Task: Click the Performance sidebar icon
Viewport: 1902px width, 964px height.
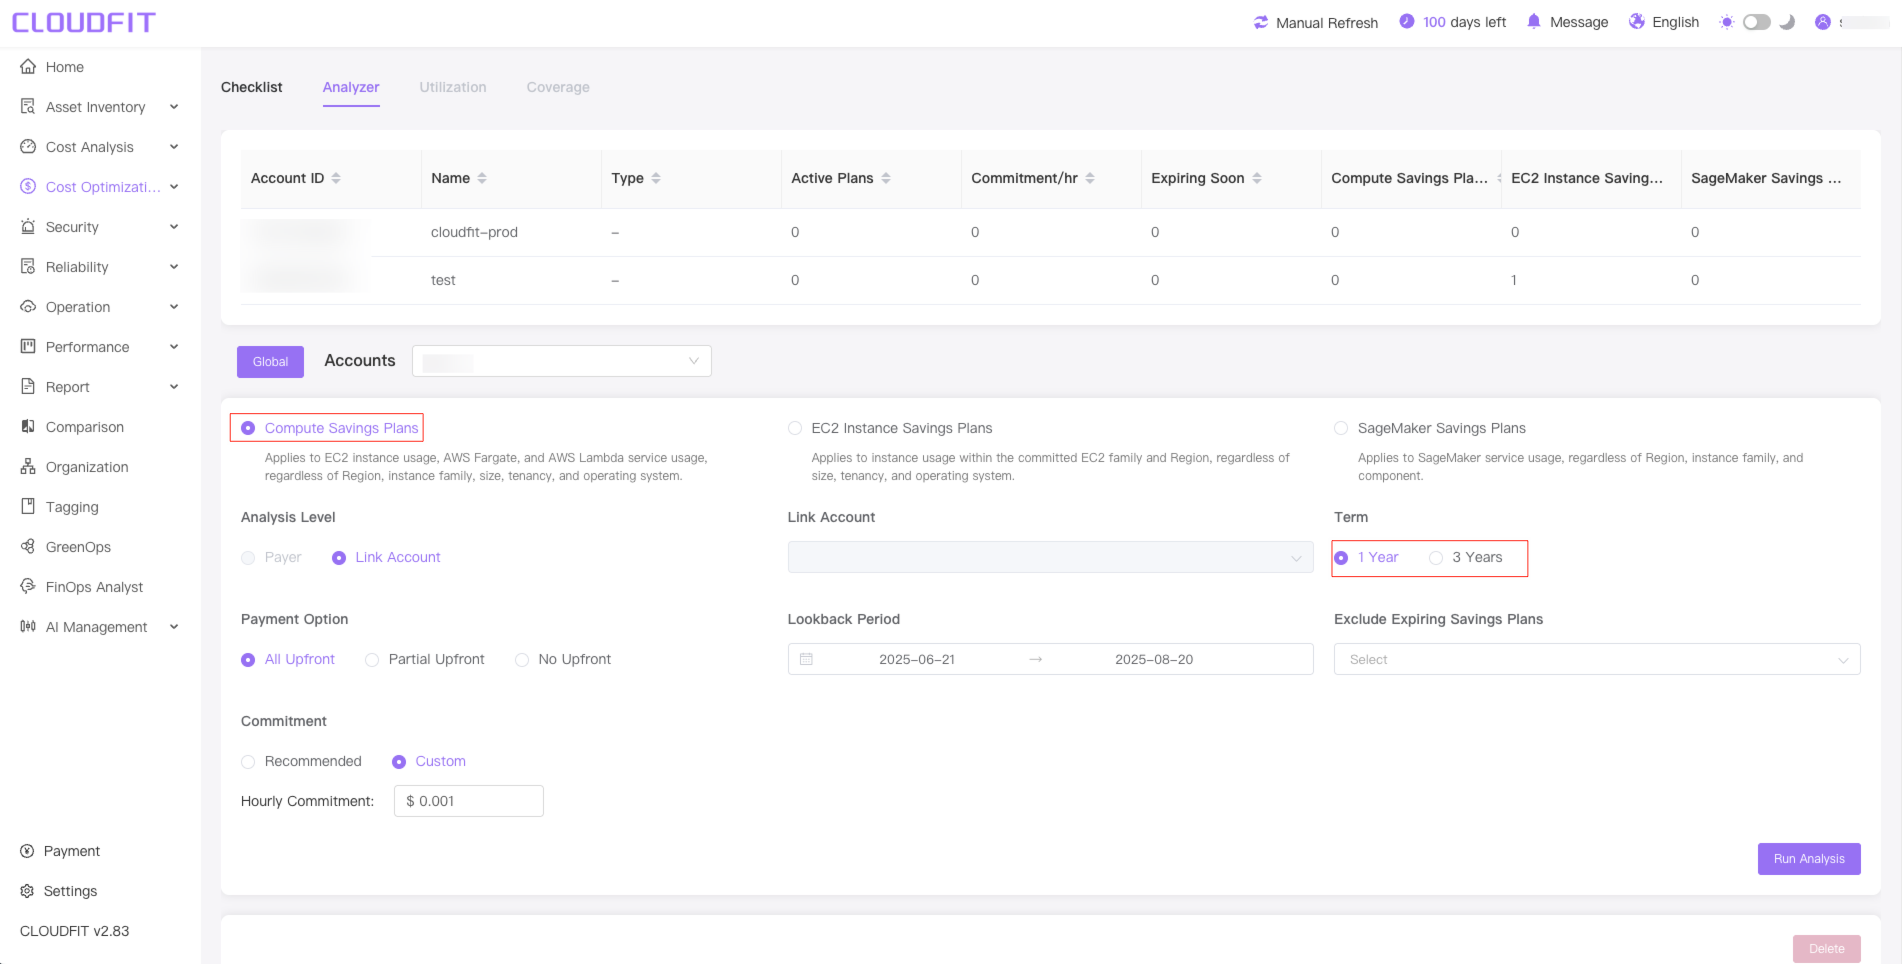Action: (28, 347)
